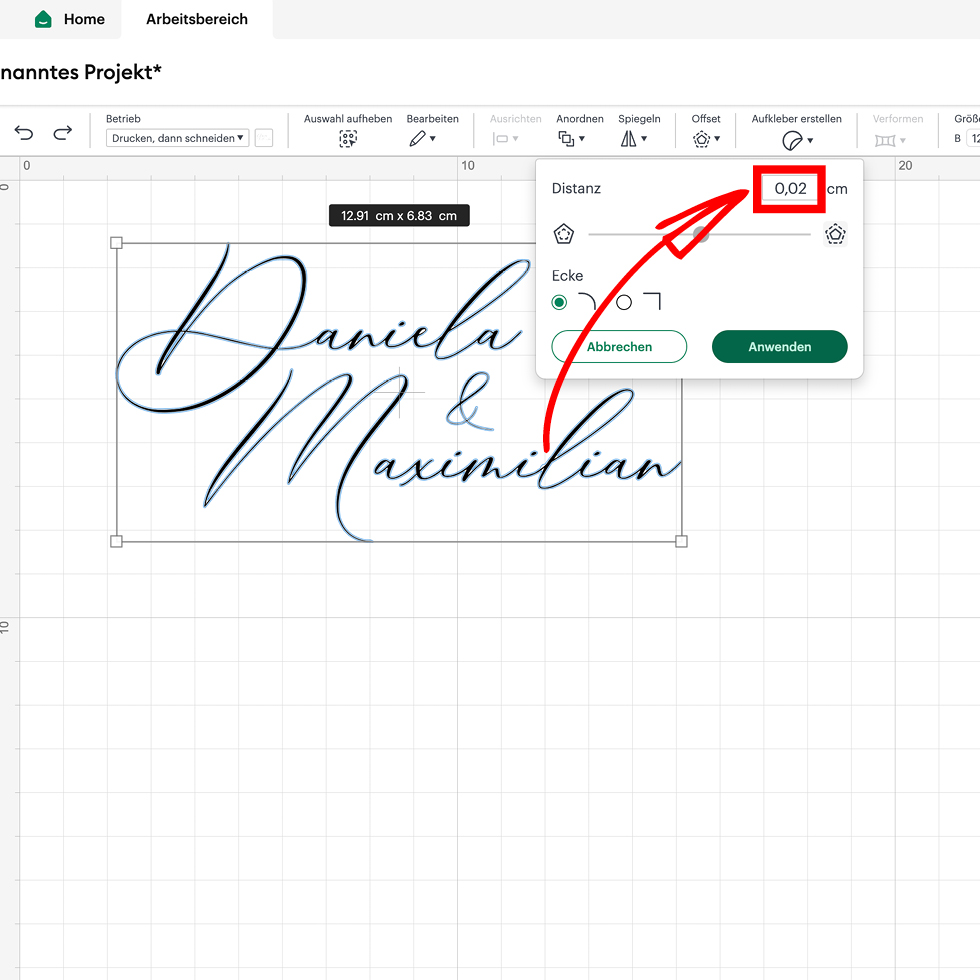Click the Aufkleber erstellen sticker icon
This screenshot has width=980, height=980.
coord(792,140)
